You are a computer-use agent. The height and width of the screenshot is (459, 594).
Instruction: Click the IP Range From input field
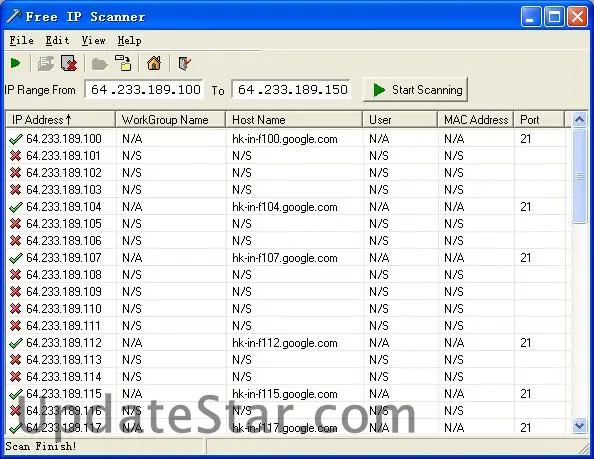(144, 90)
